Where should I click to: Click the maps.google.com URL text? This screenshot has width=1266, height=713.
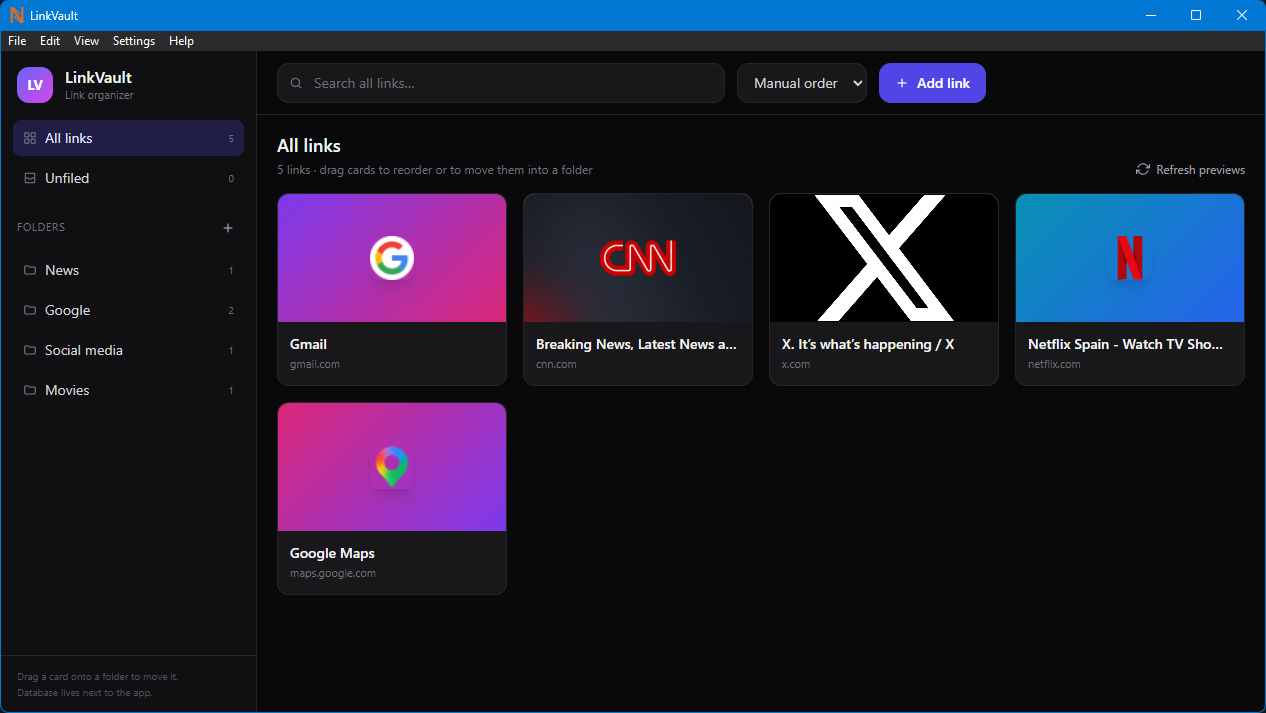pos(333,573)
